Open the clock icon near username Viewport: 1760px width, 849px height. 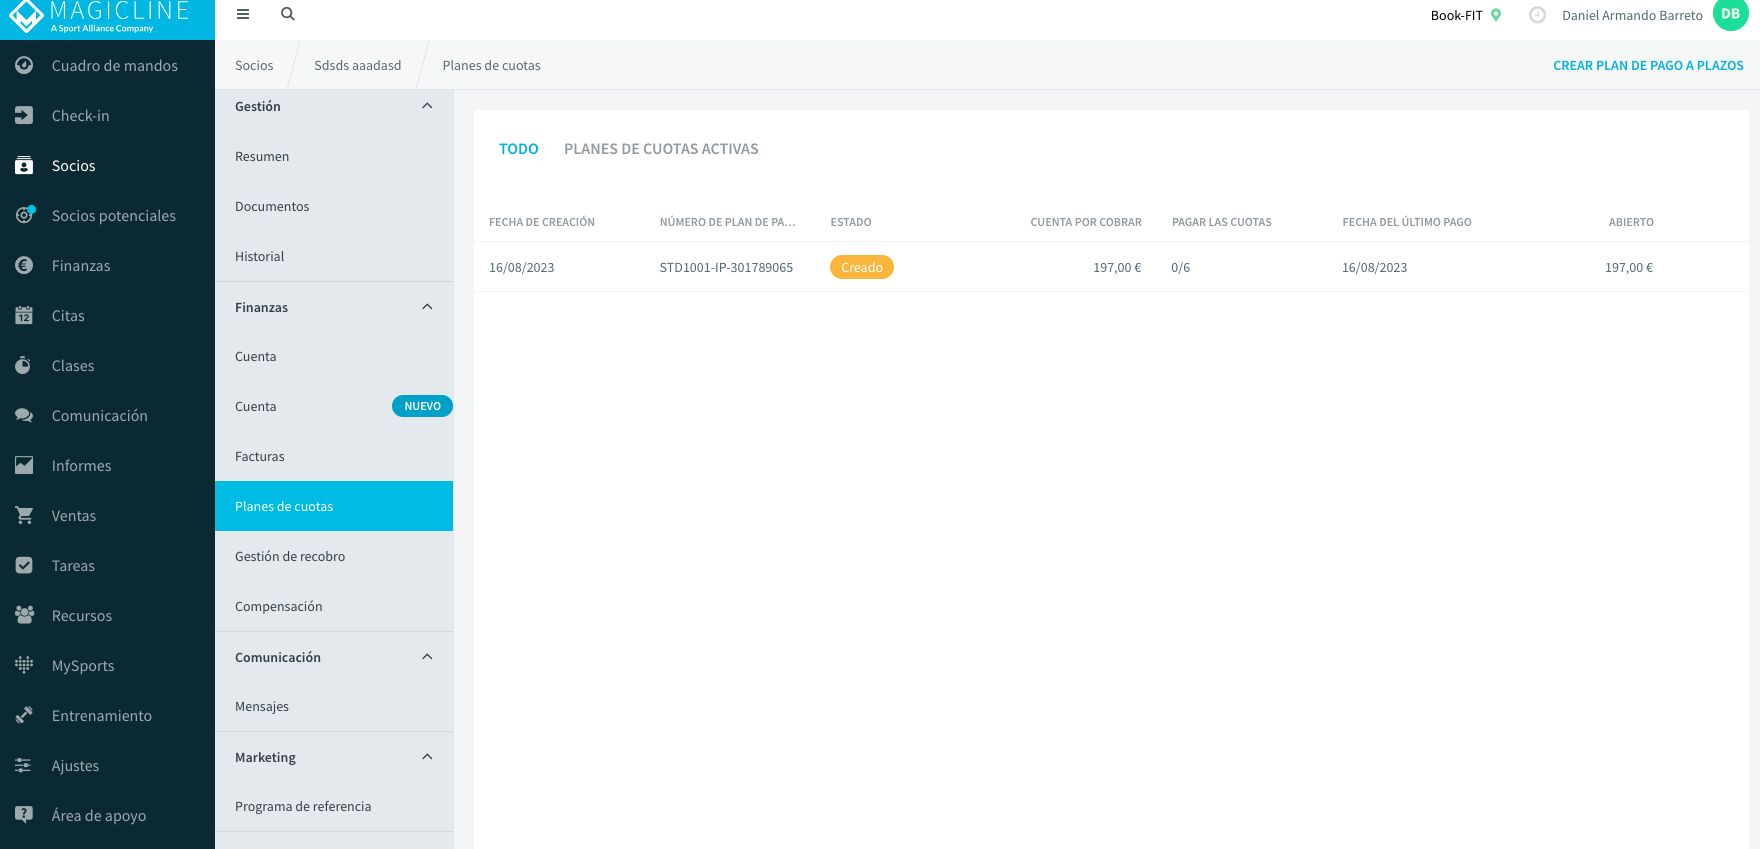point(1538,15)
